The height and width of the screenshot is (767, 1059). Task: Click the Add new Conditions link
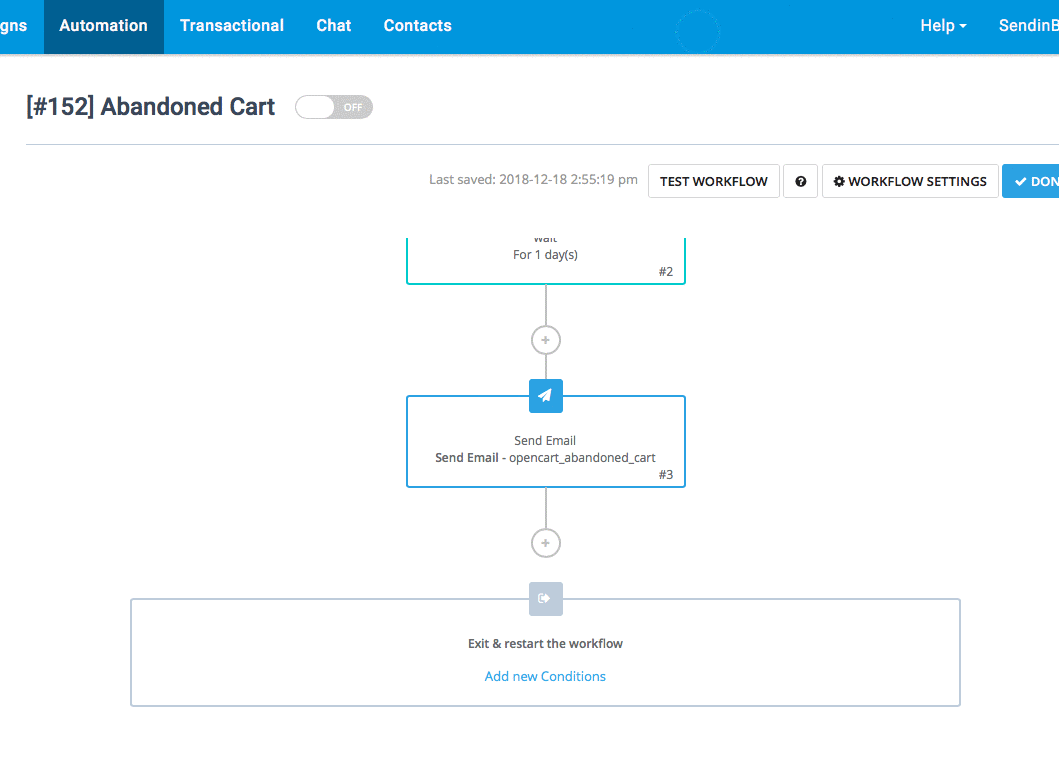(x=545, y=676)
